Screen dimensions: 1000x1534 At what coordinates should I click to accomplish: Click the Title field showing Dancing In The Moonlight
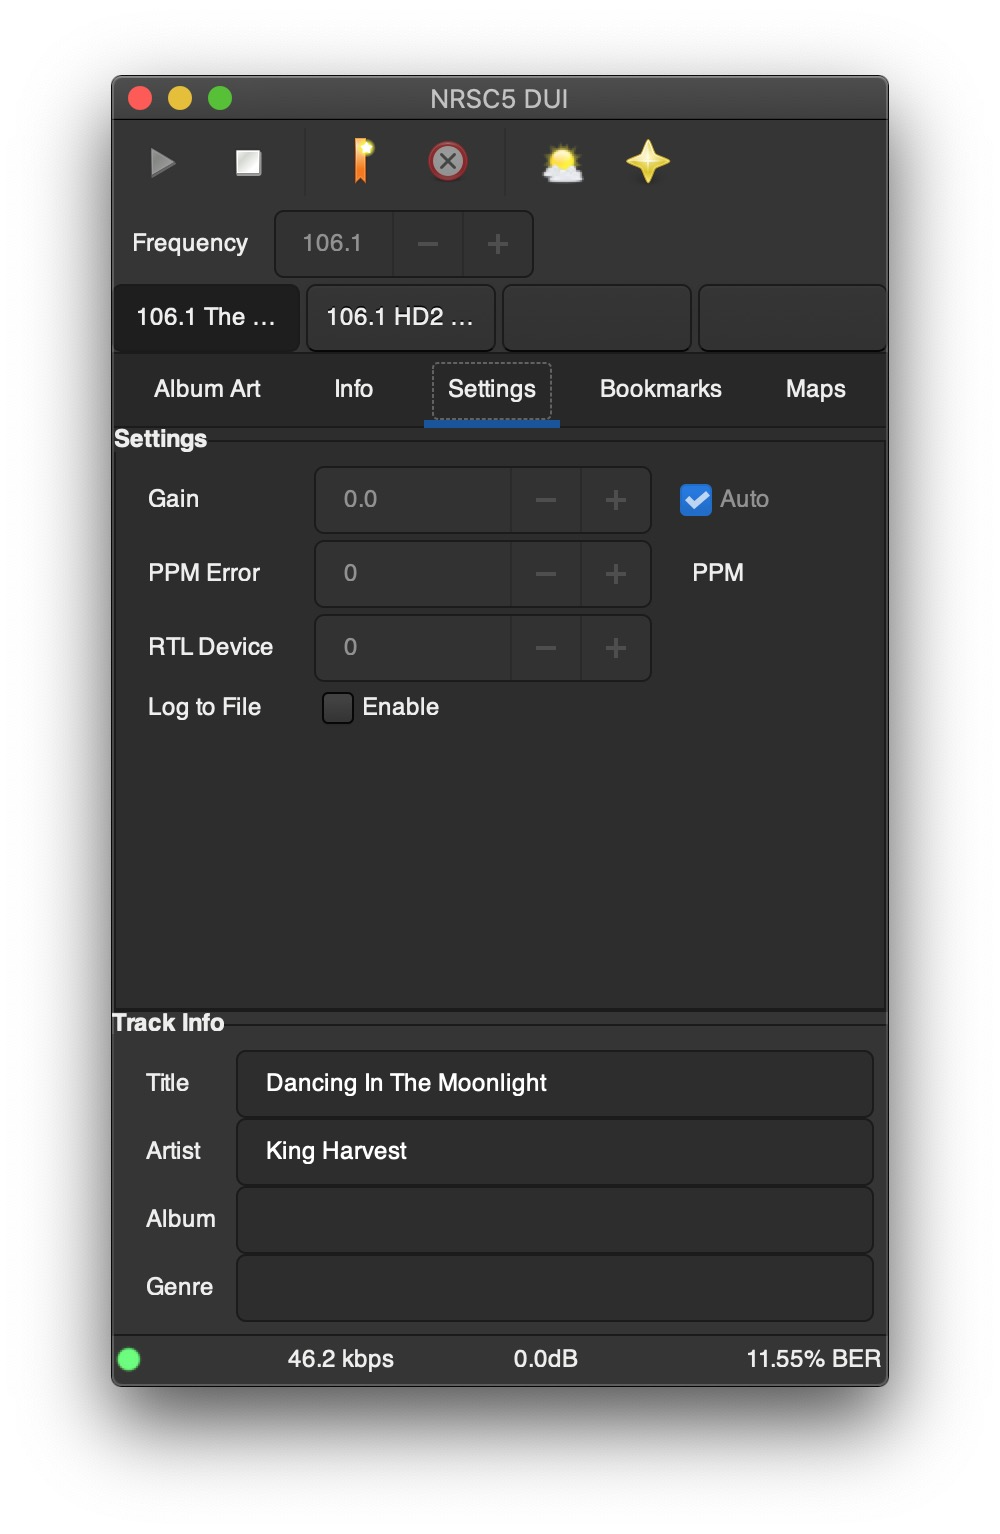[555, 1084]
